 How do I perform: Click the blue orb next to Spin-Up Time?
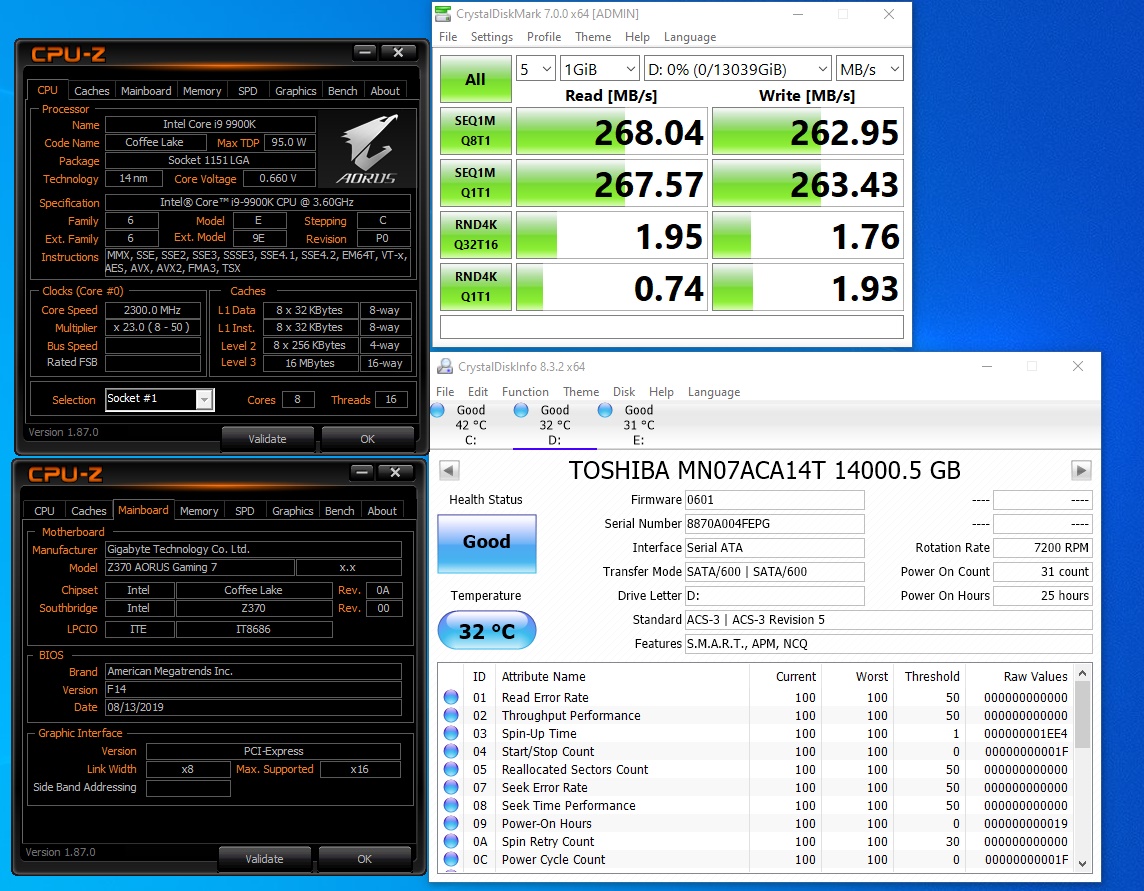pos(451,734)
